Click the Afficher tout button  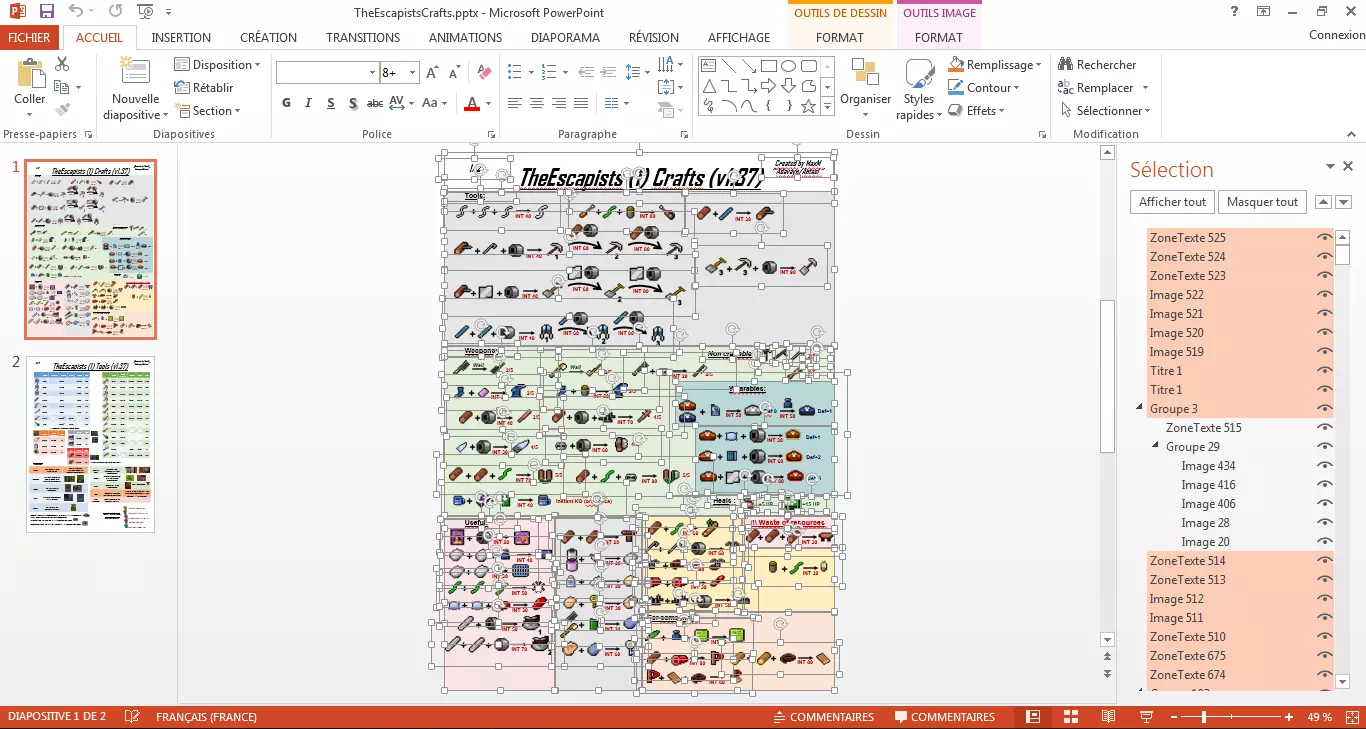point(1172,202)
